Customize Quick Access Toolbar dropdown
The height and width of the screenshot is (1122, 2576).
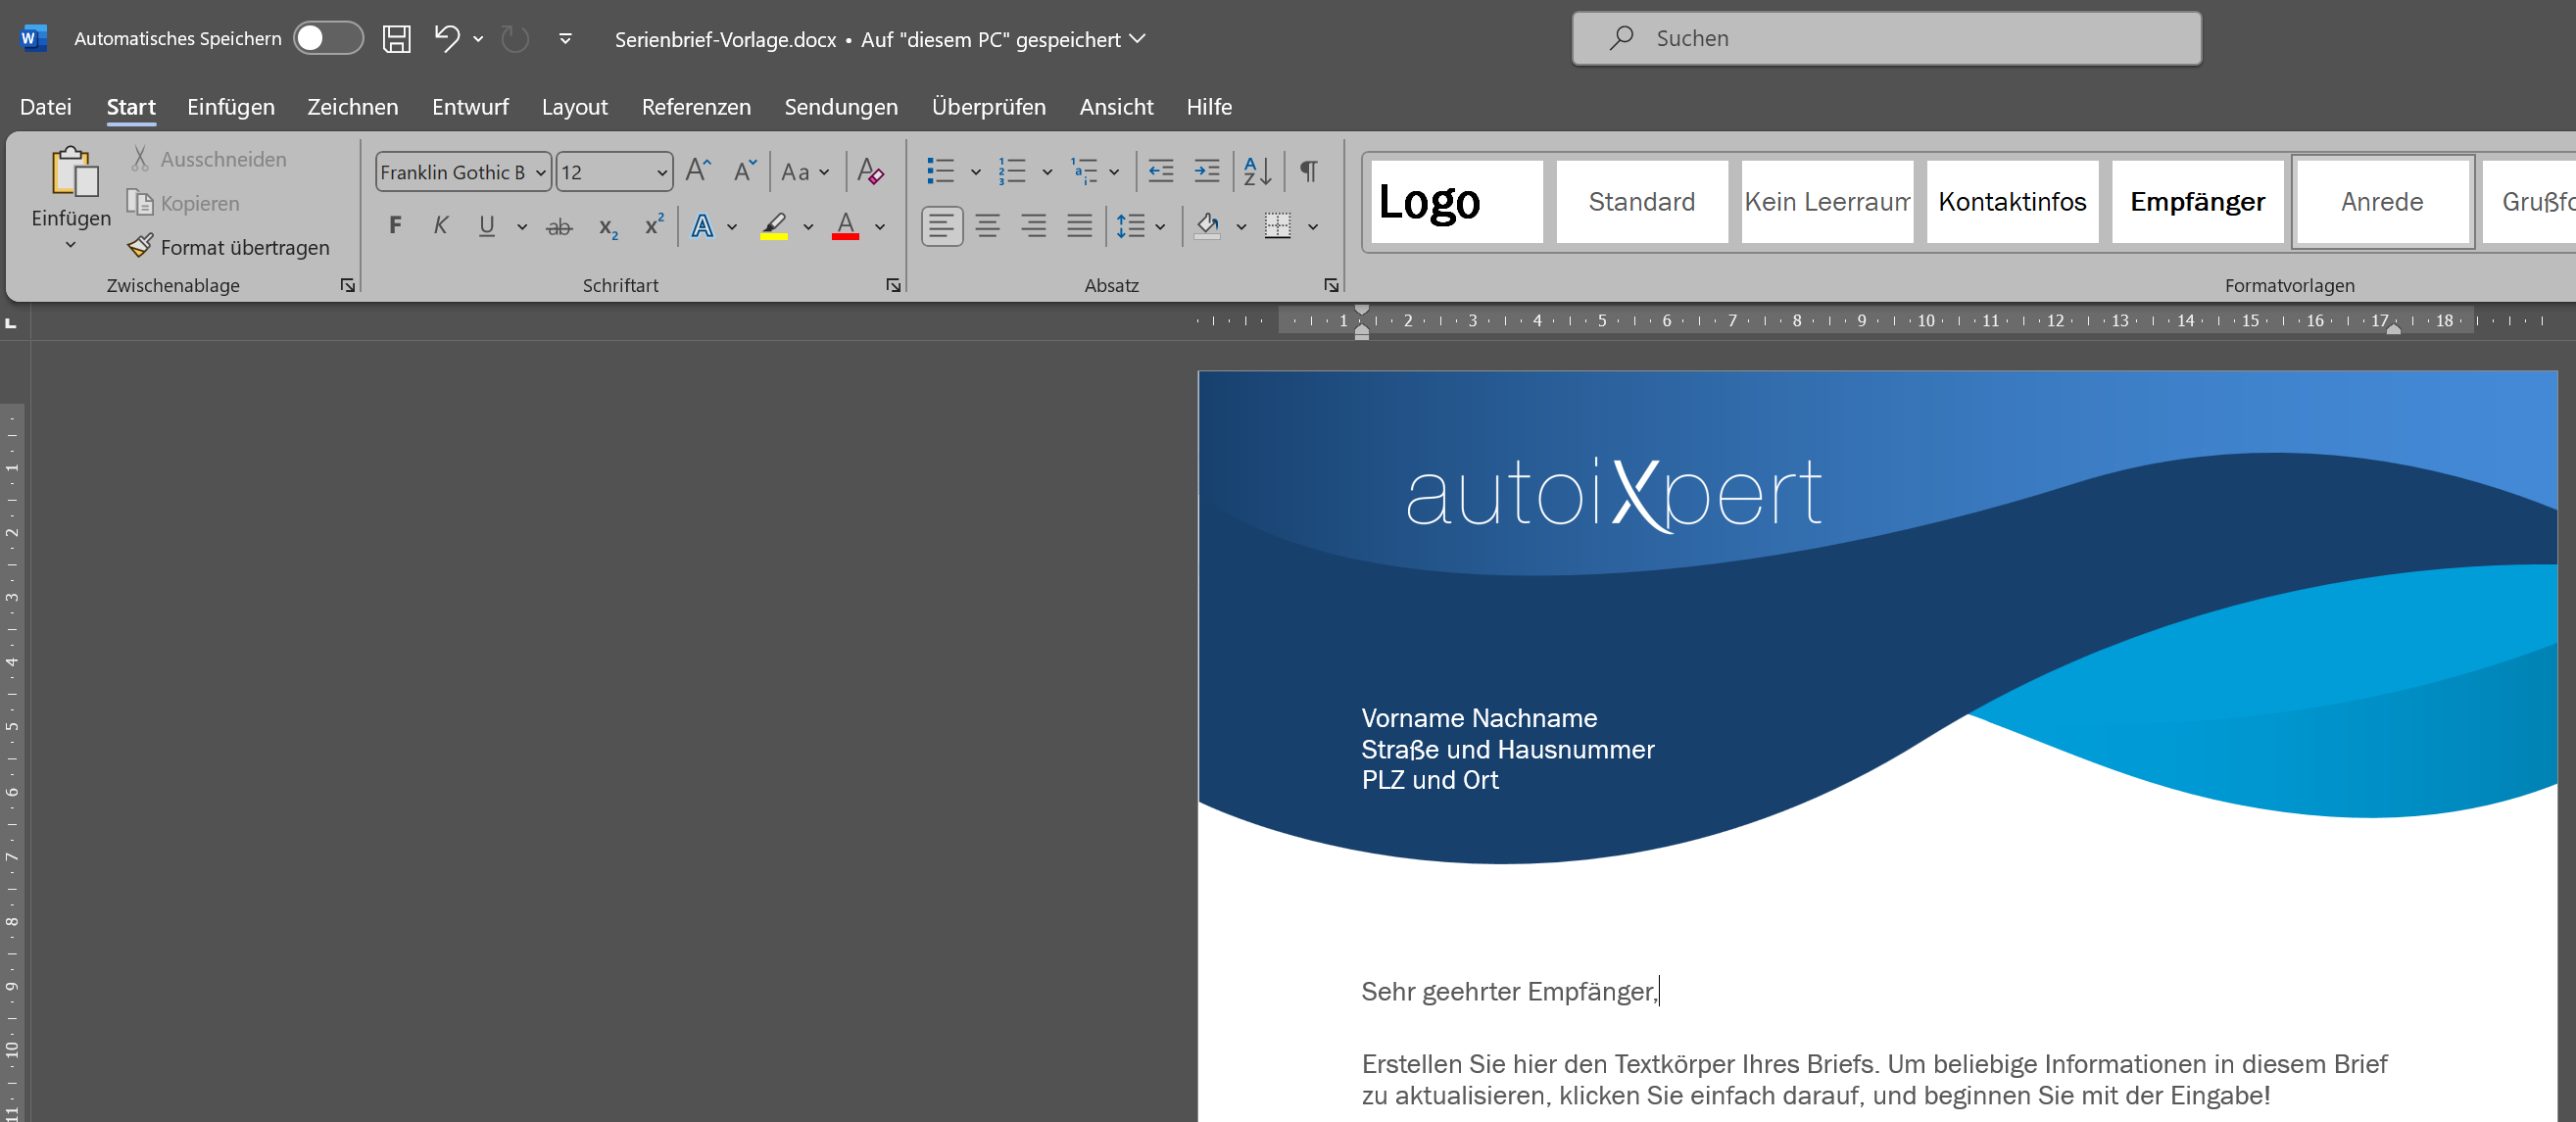pos(565,39)
